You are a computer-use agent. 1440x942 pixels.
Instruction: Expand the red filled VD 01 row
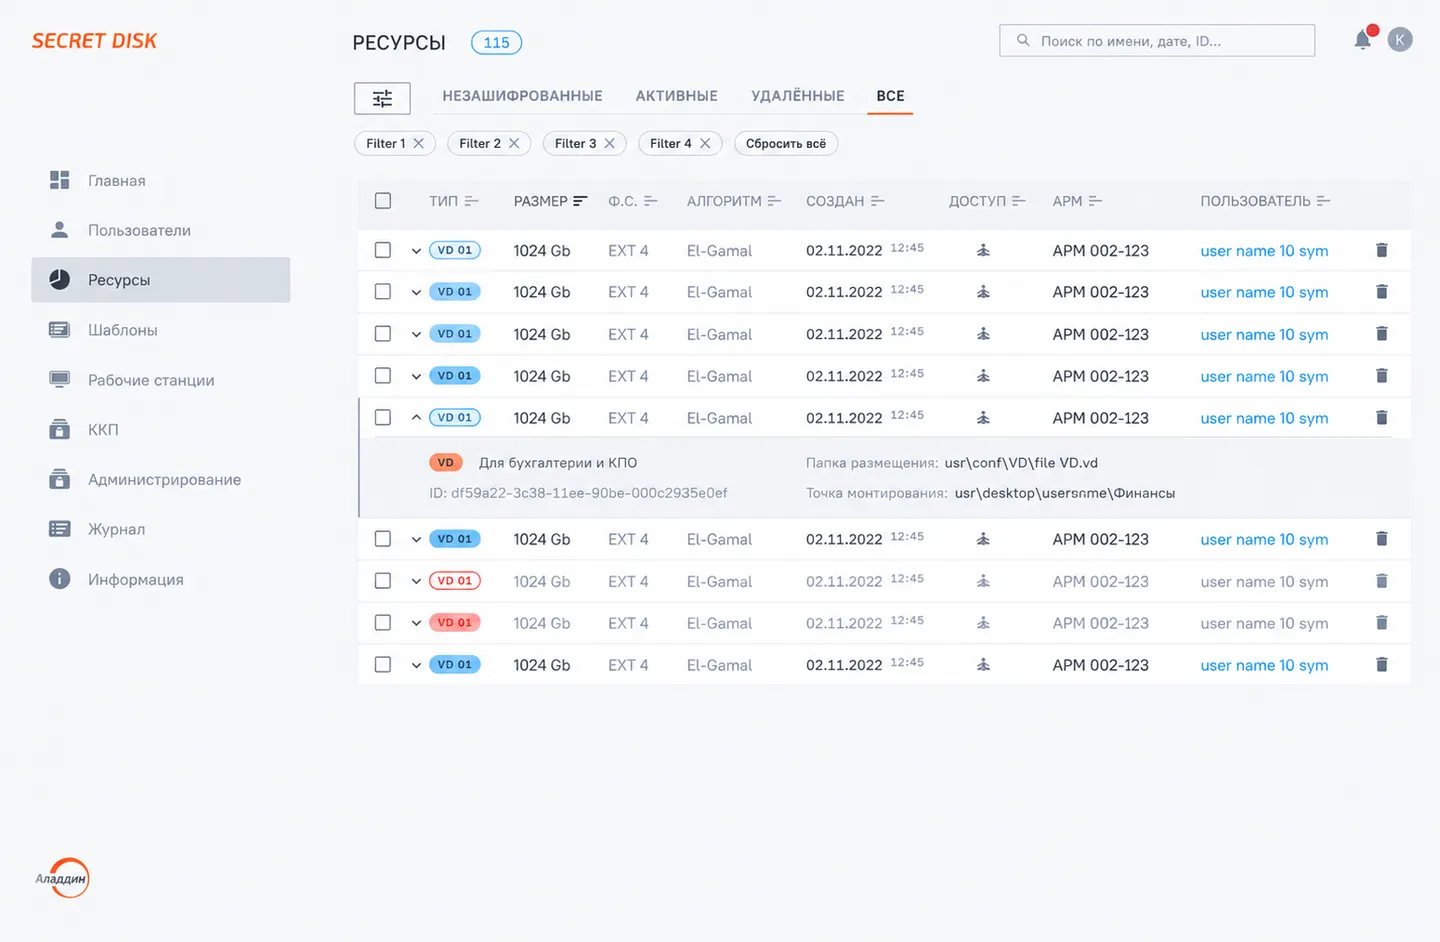pos(416,623)
